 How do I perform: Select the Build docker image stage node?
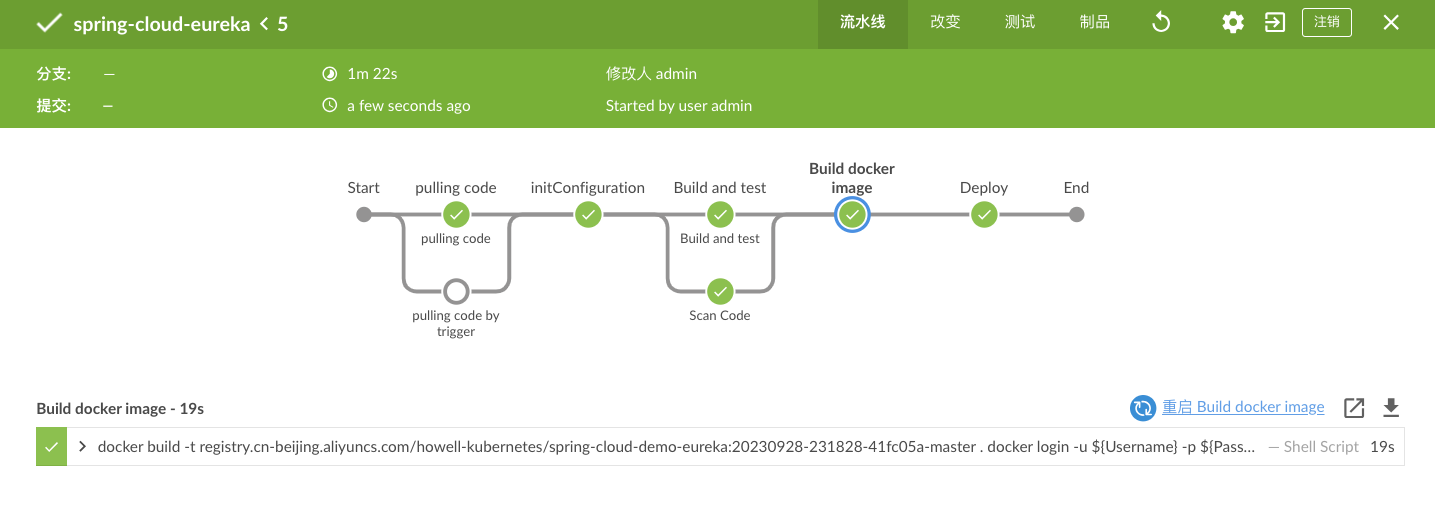point(852,214)
